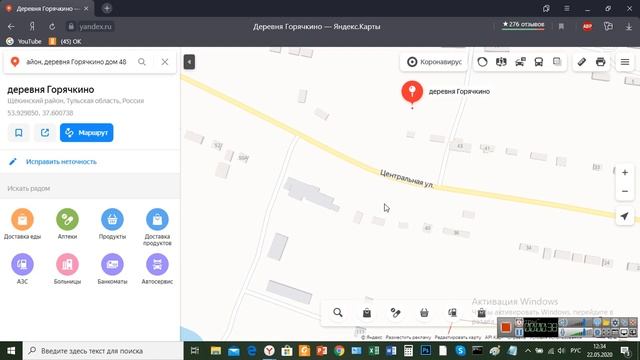The image size is (640, 360).
Task: Choose the Продукты category icon
Action: coord(112,220)
